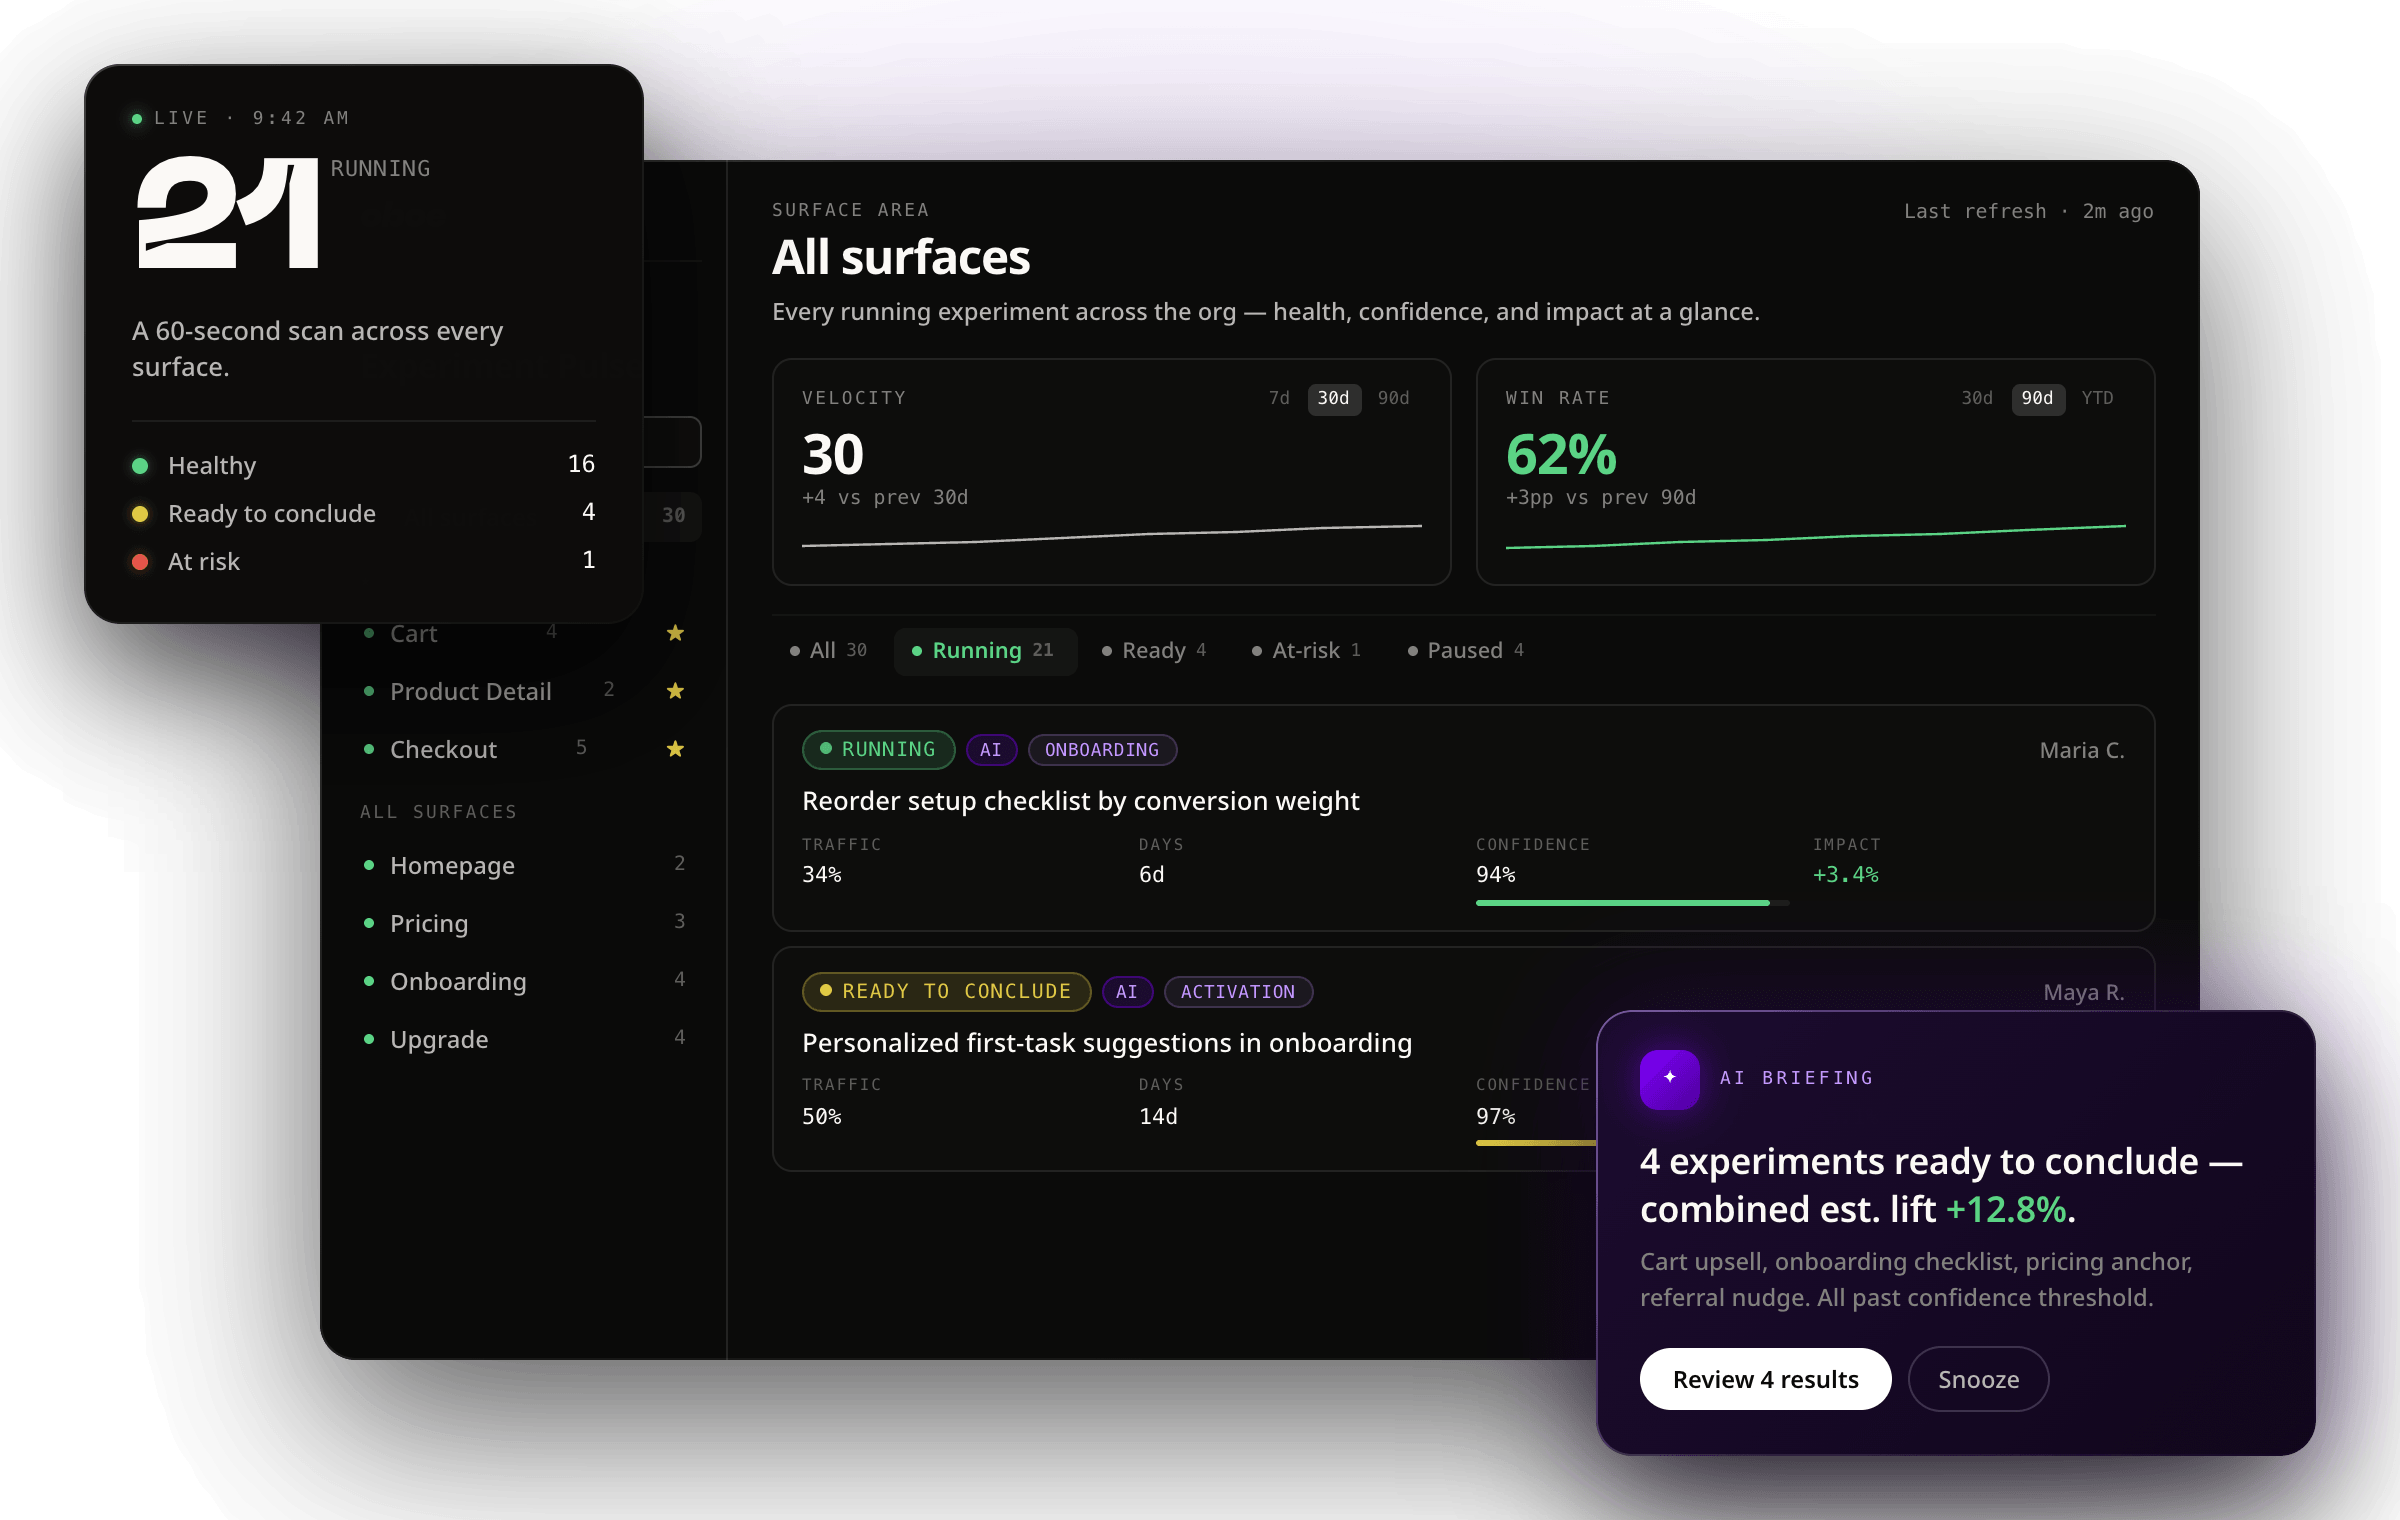Select 7d range in Velocity card
The height and width of the screenshot is (1520, 2400).
pyautogui.click(x=1279, y=398)
